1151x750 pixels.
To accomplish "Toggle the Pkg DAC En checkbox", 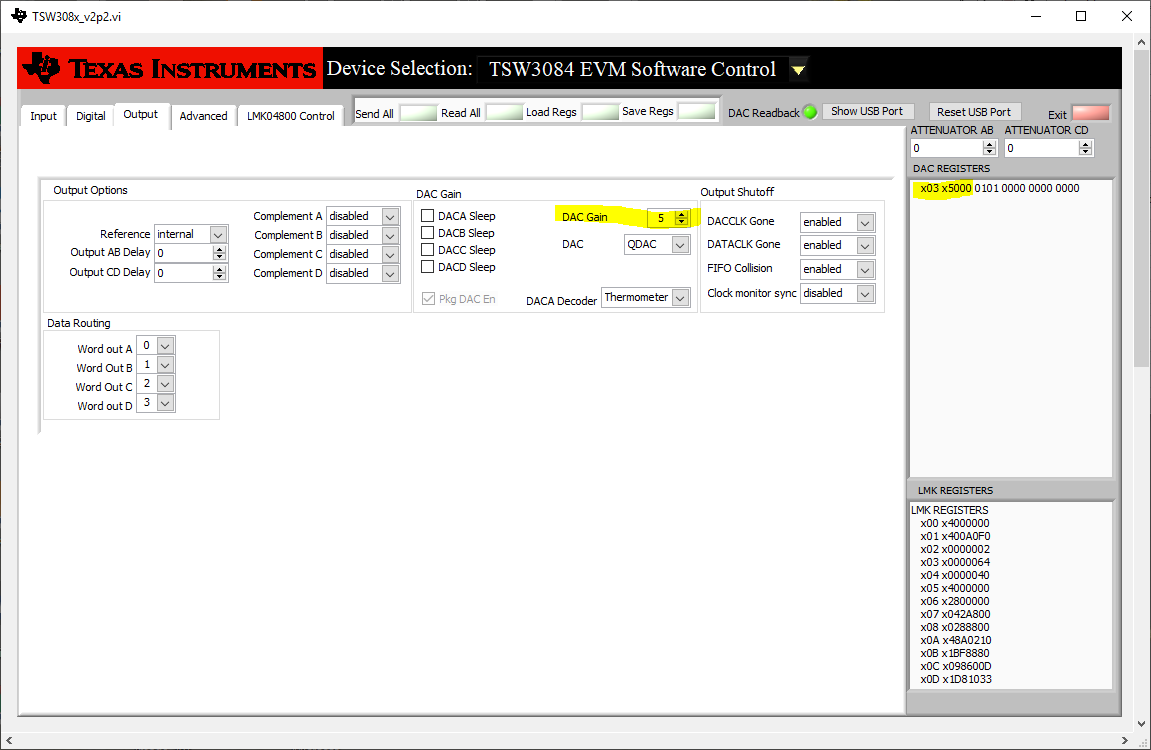I will [x=428, y=299].
